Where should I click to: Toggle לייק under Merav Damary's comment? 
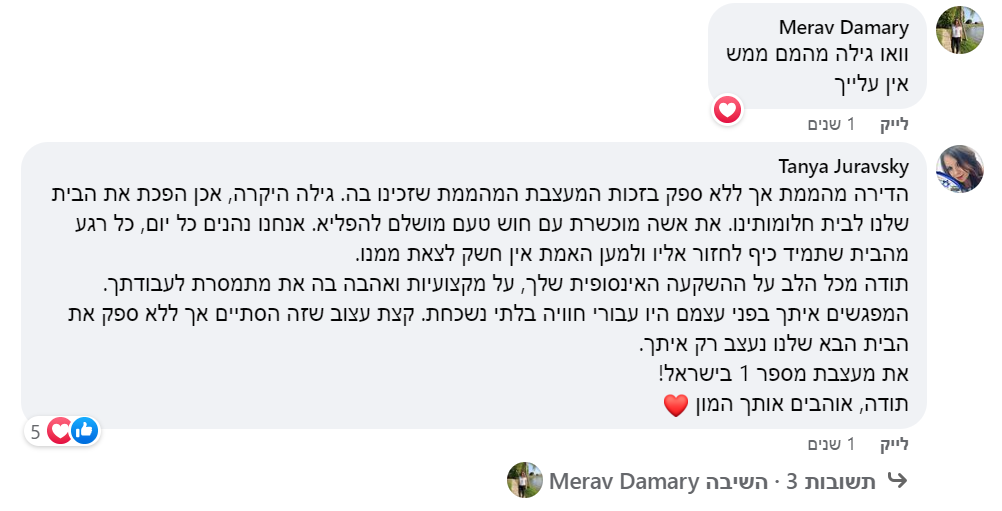click(893, 124)
